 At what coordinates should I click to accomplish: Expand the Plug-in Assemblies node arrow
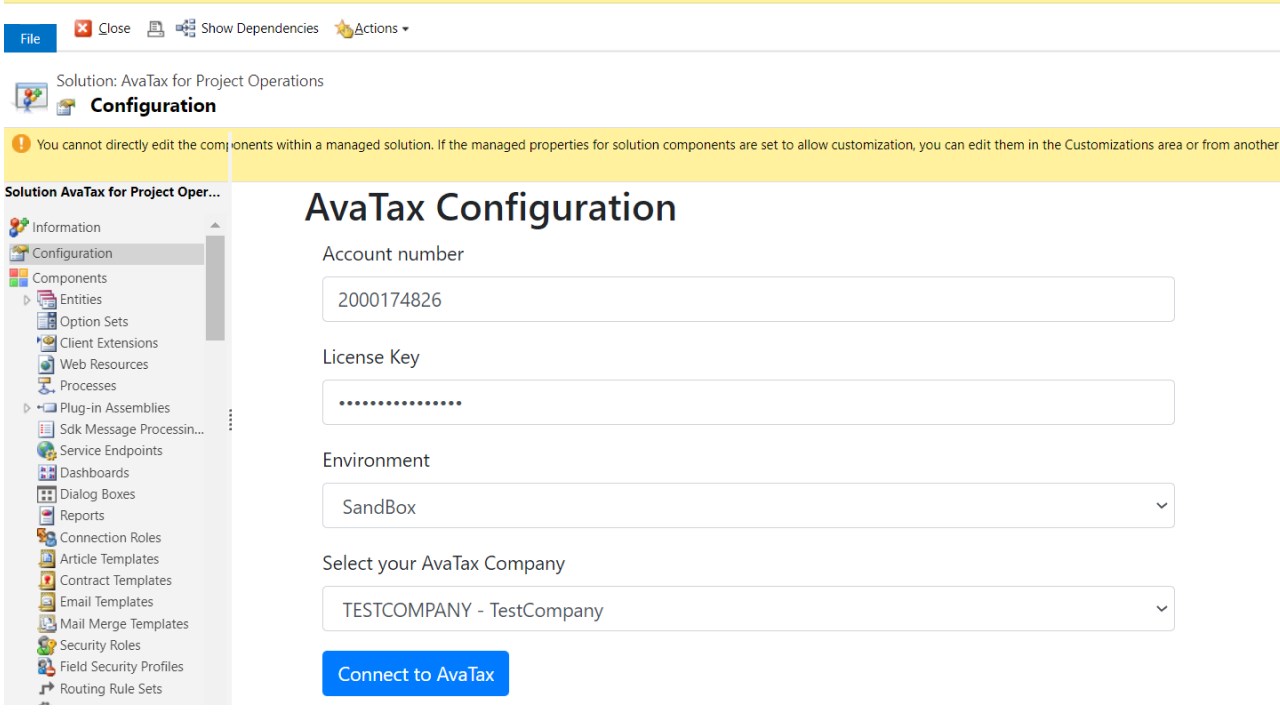tap(27, 408)
